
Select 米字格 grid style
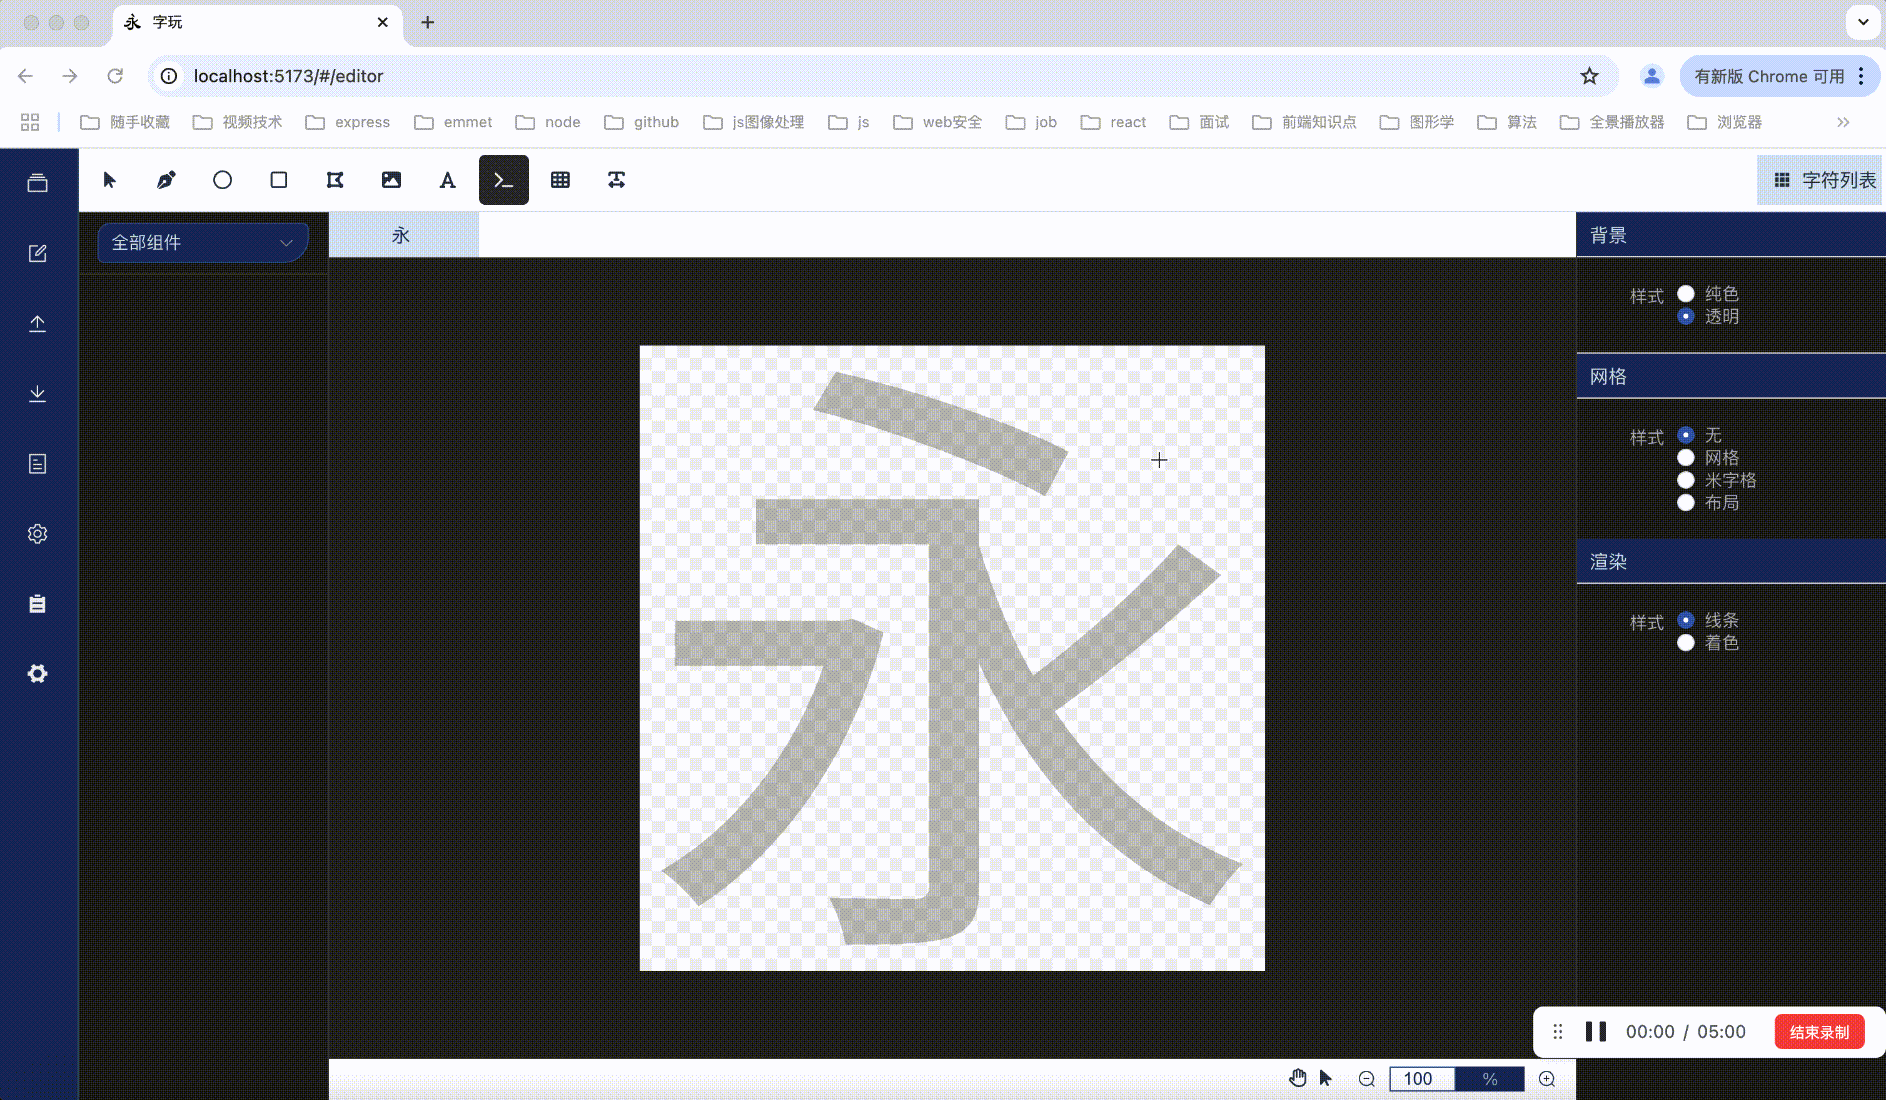pyautogui.click(x=1686, y=480)
